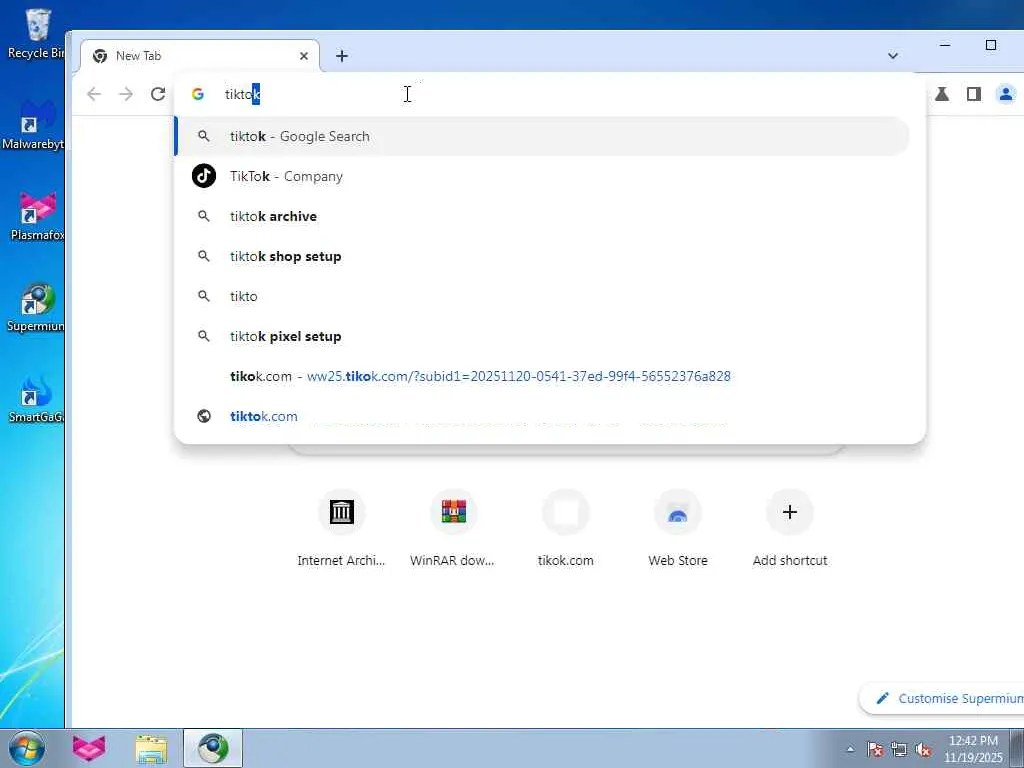Open the Recycle Bin desktop icon

pyautogui.click(x=37, y=33)
